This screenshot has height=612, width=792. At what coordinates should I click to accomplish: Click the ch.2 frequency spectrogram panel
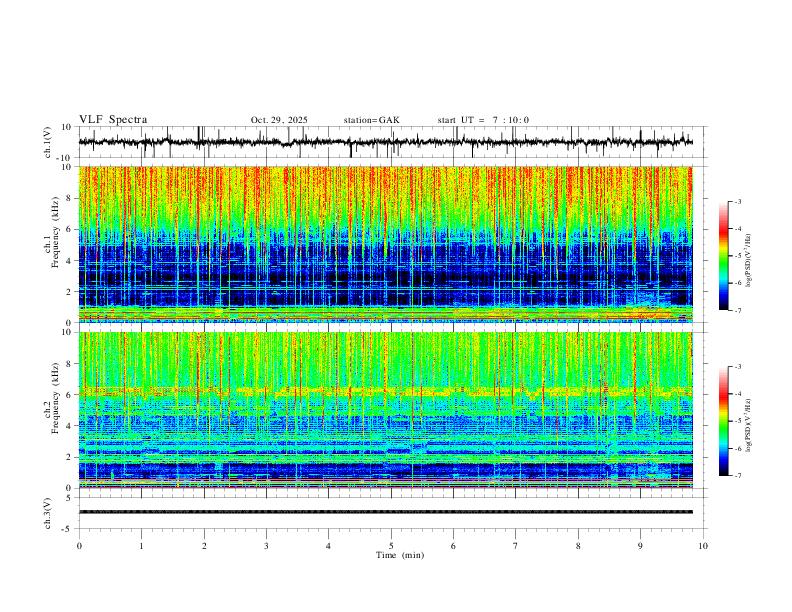coord(386,410)
